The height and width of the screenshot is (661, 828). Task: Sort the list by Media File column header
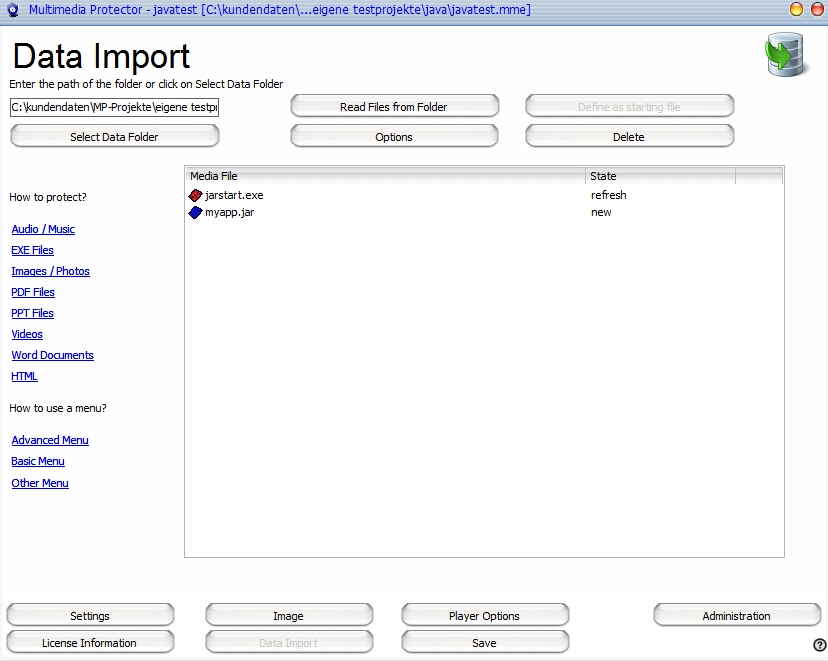coord(385,176)
